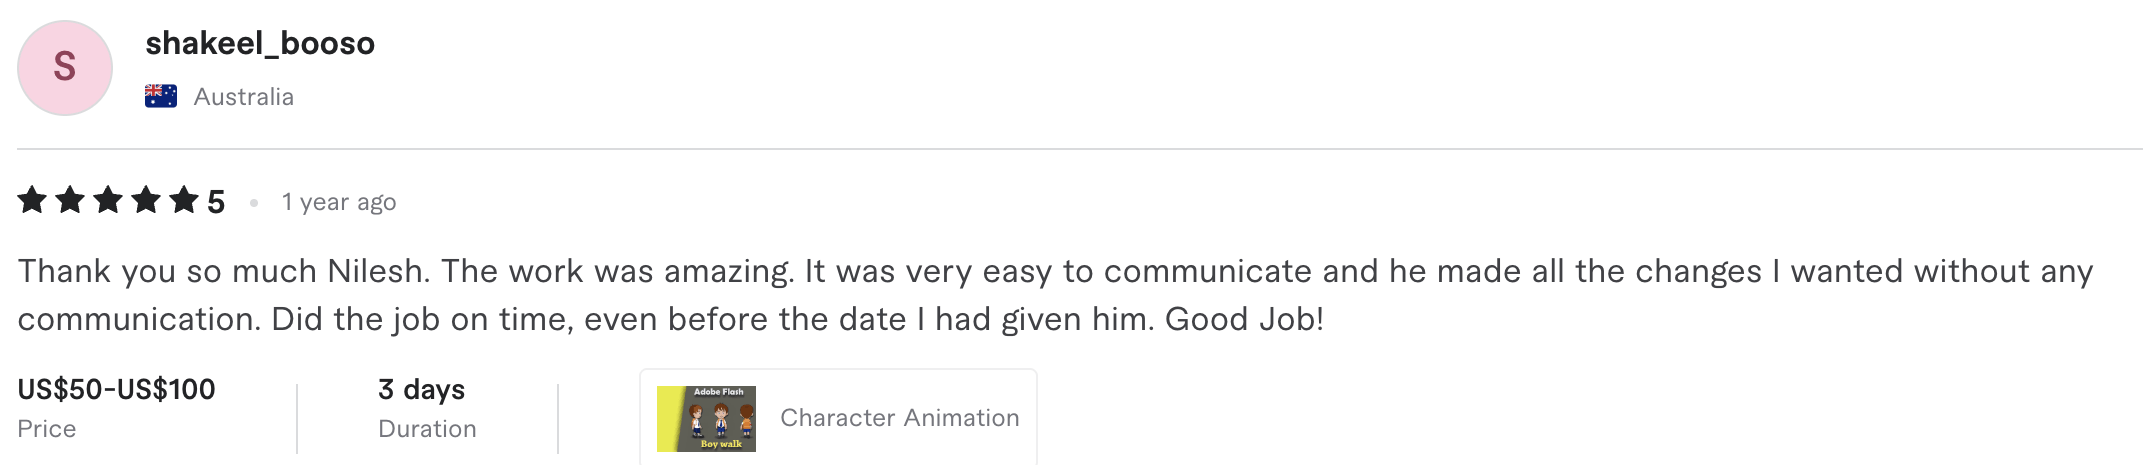Click the 'Good Job!' review ending text

pos(1244,319)
